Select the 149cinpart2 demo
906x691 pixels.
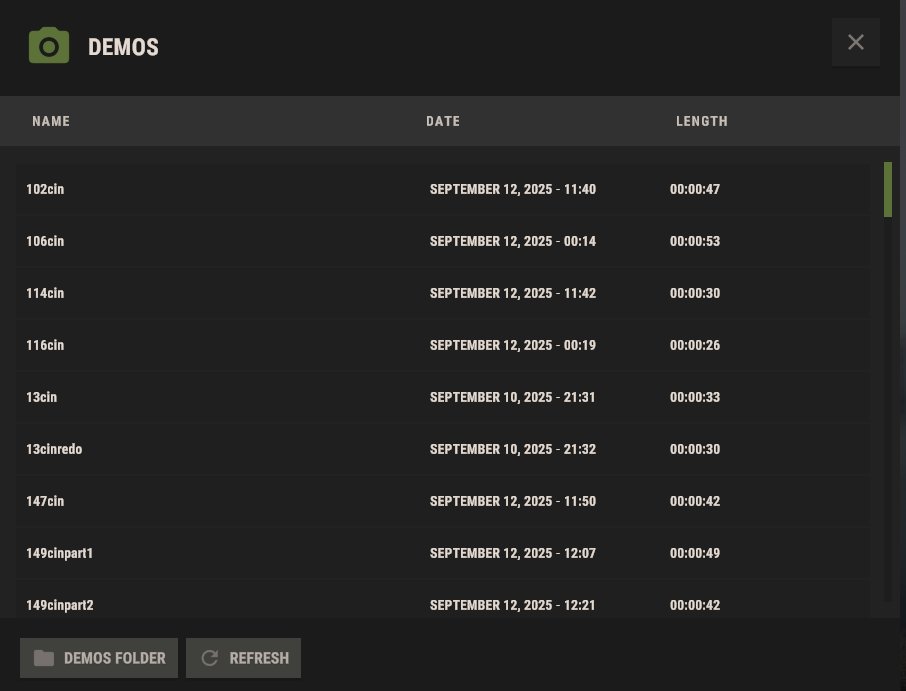point(443,599)
